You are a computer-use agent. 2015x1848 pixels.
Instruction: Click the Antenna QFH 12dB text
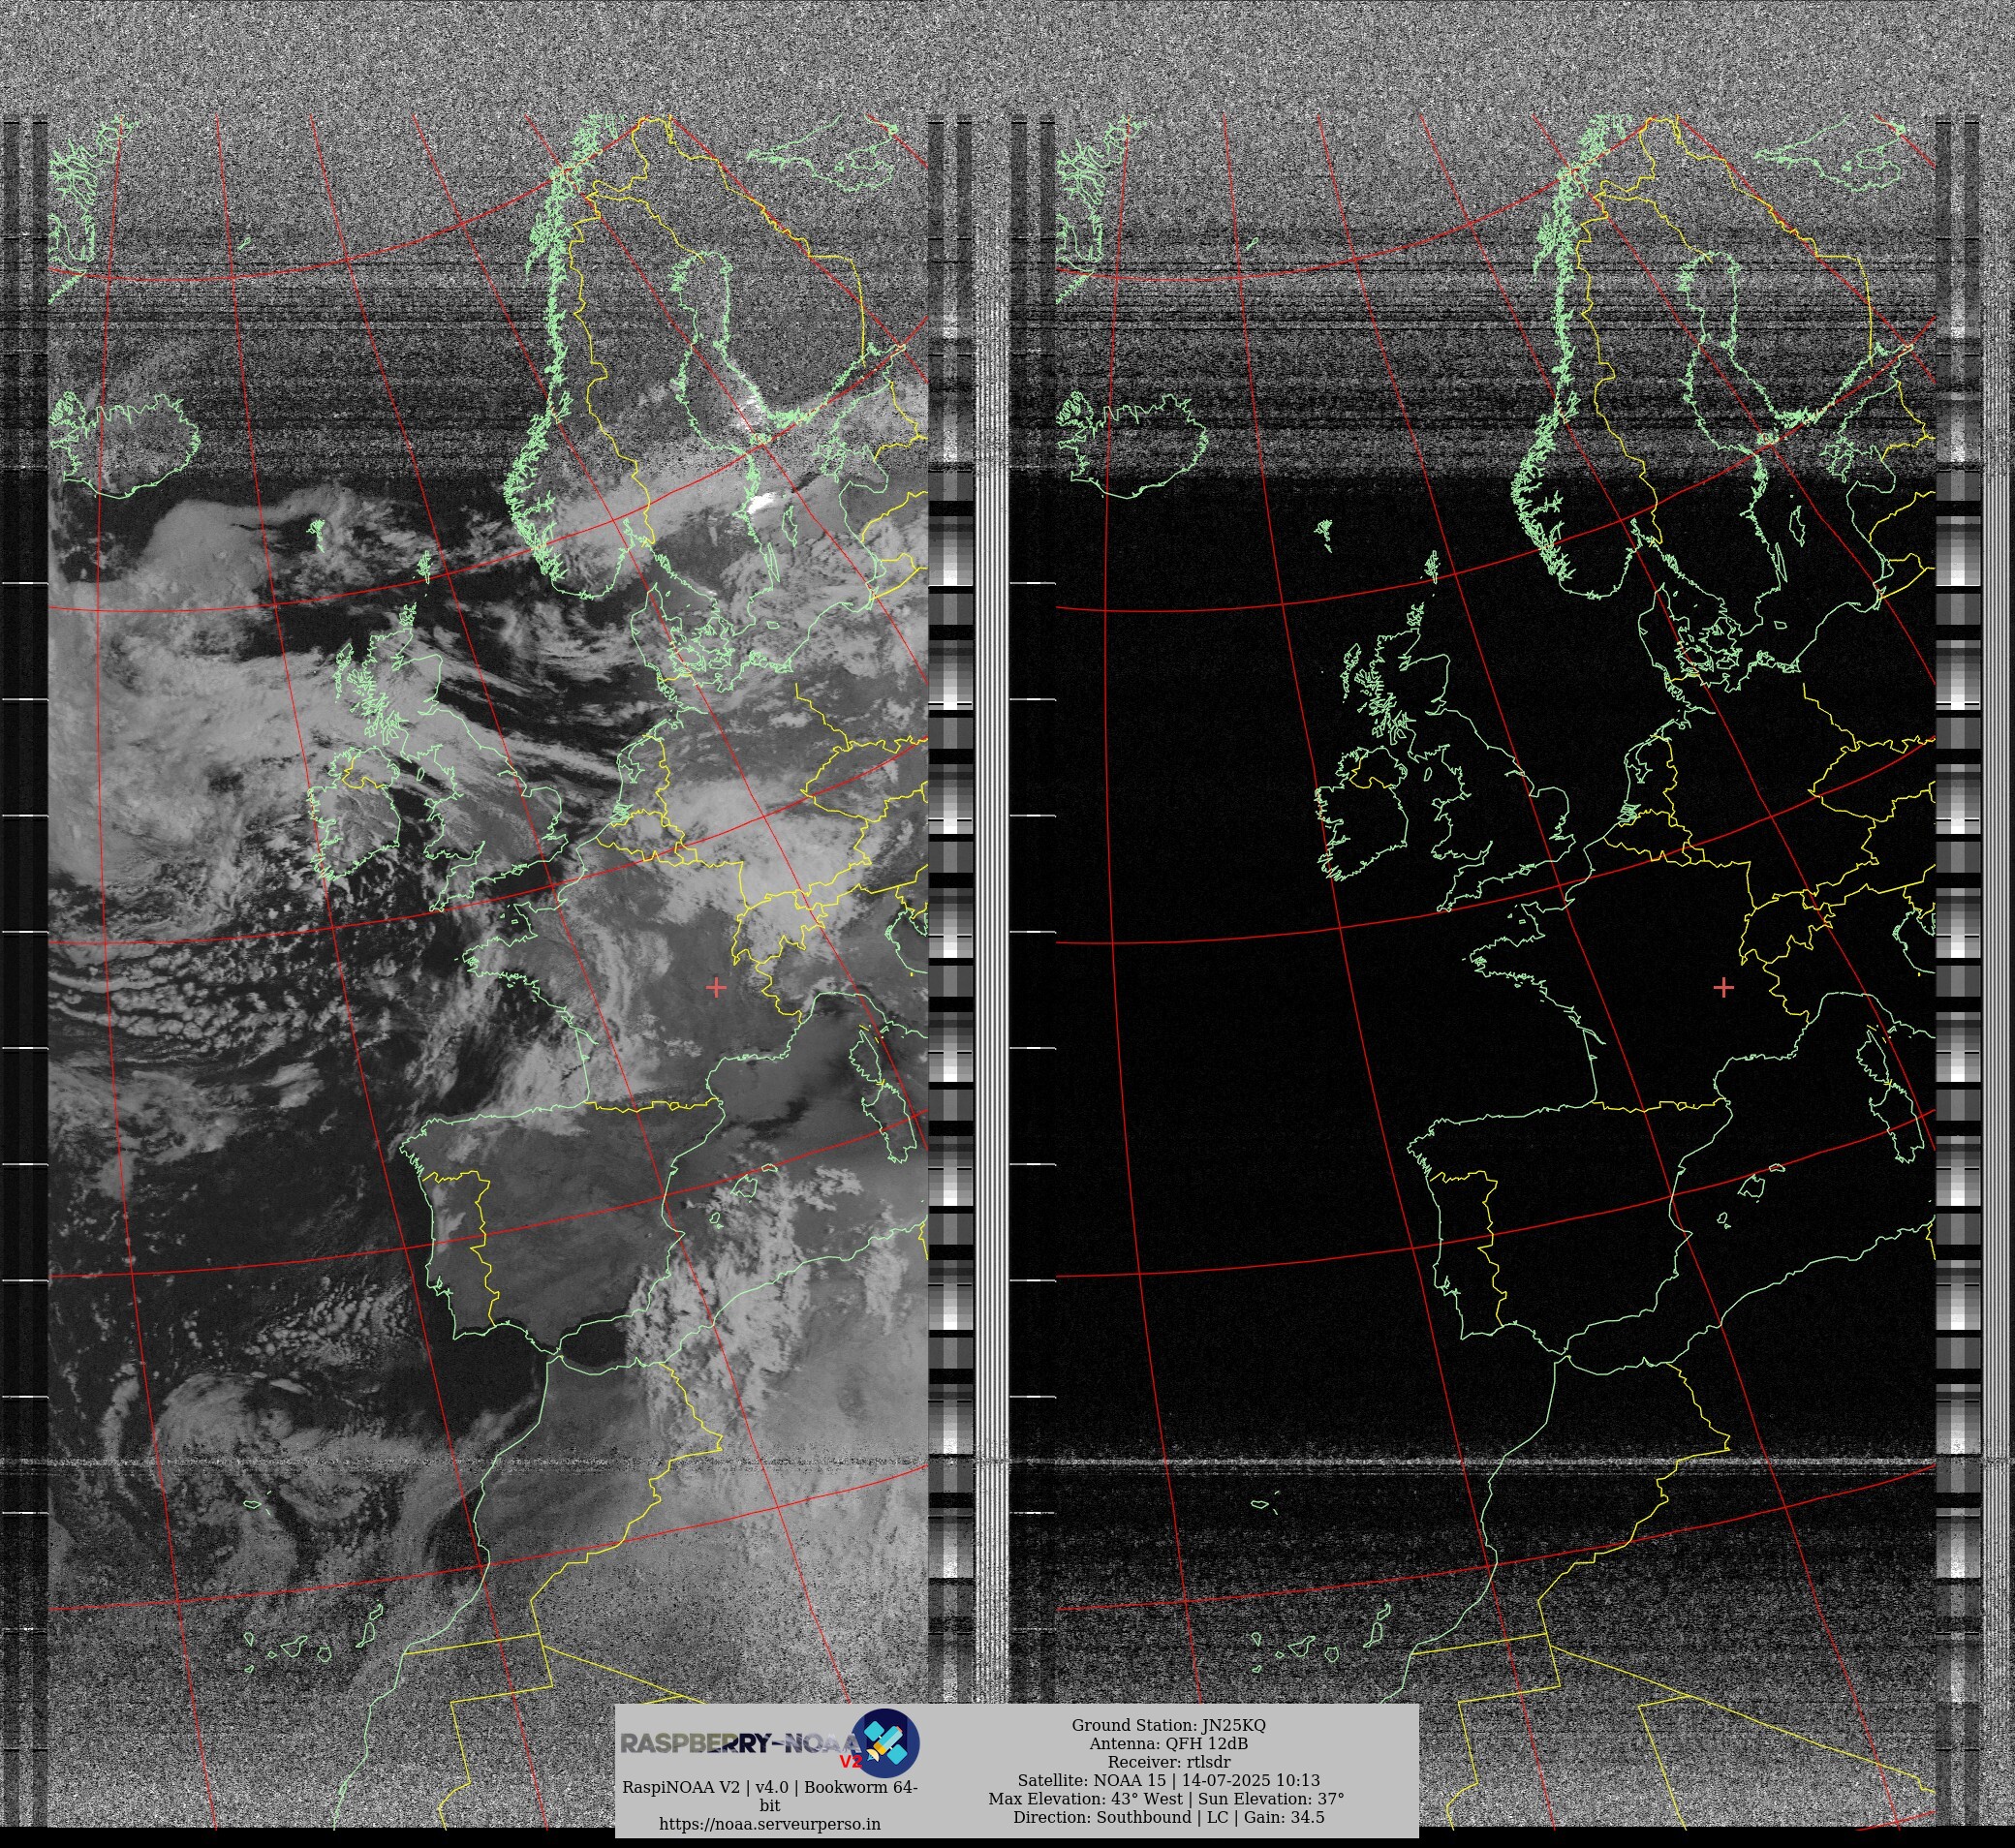tap(1168, 1743)
